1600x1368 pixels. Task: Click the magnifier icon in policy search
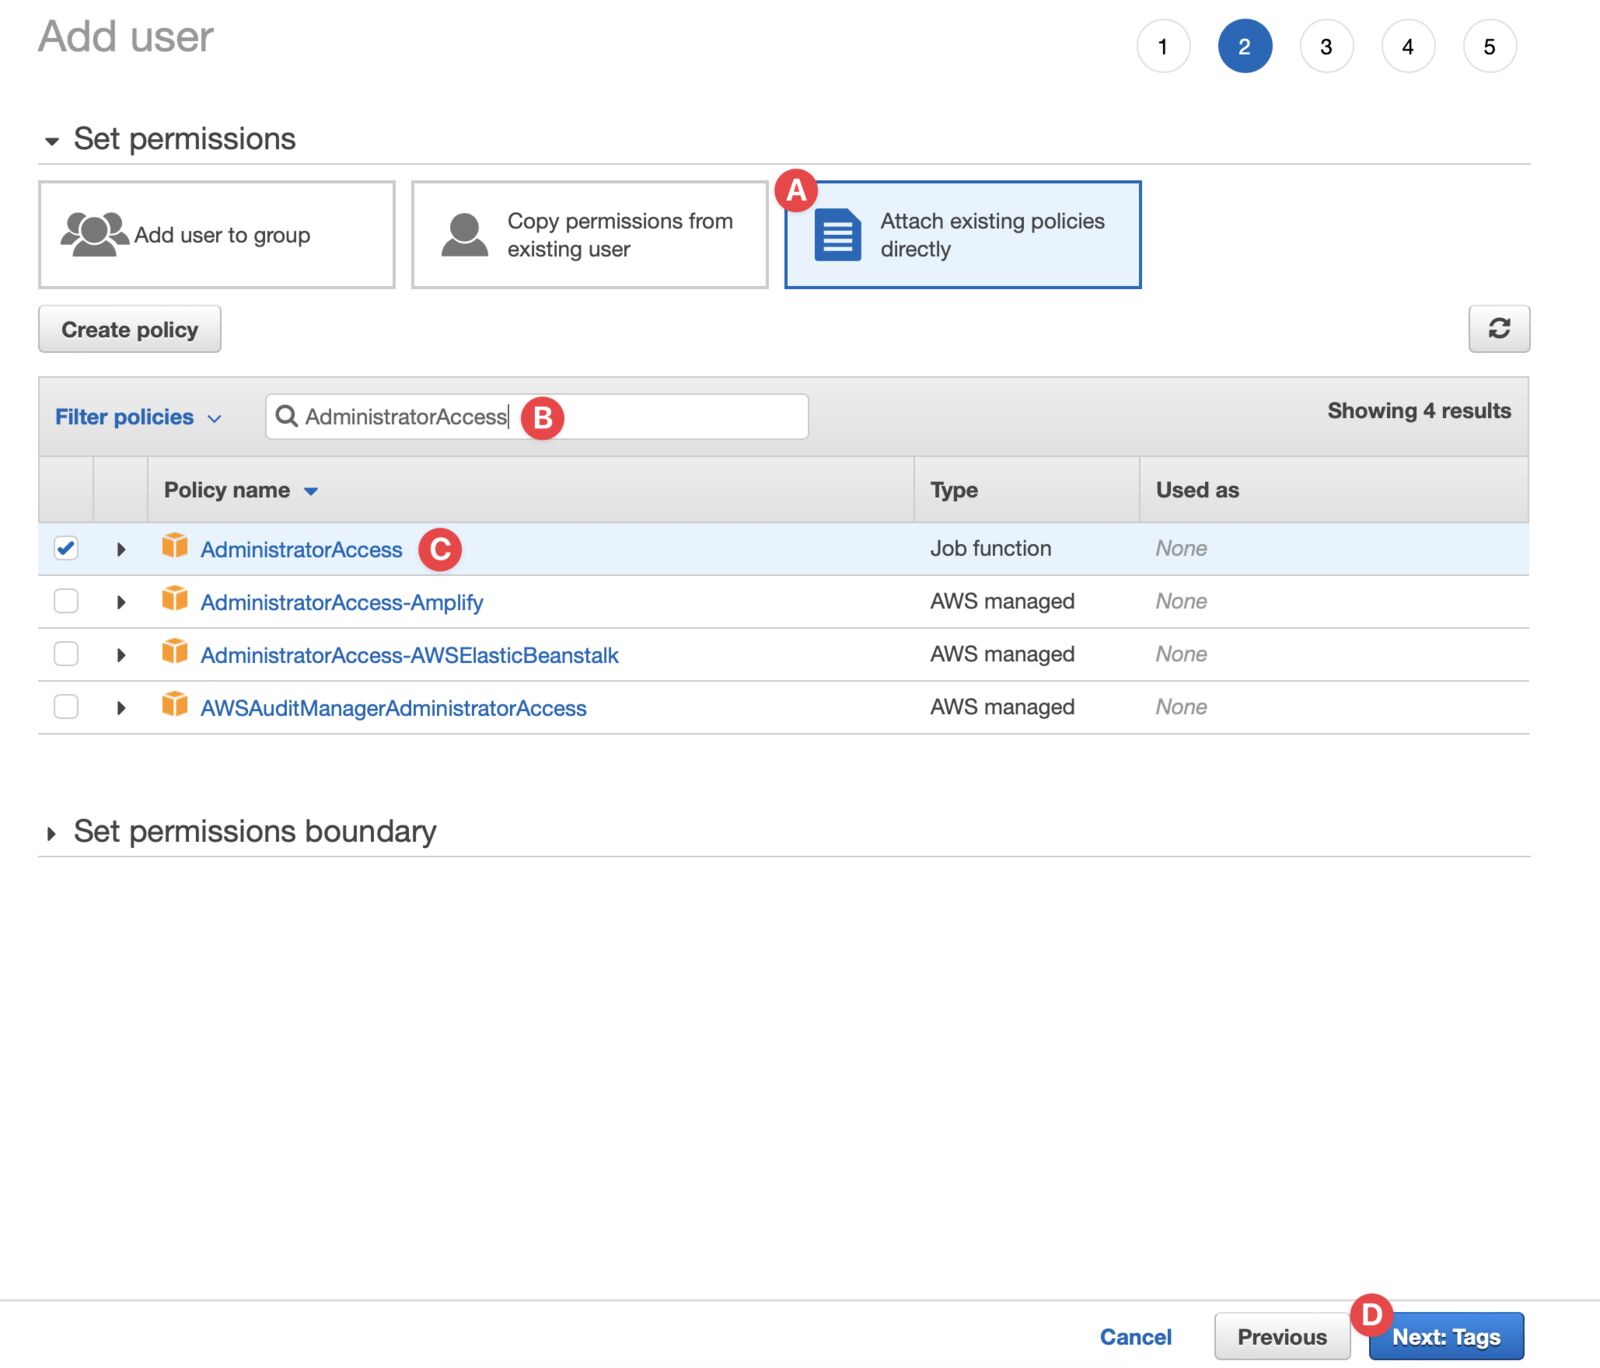coord(286,416)
